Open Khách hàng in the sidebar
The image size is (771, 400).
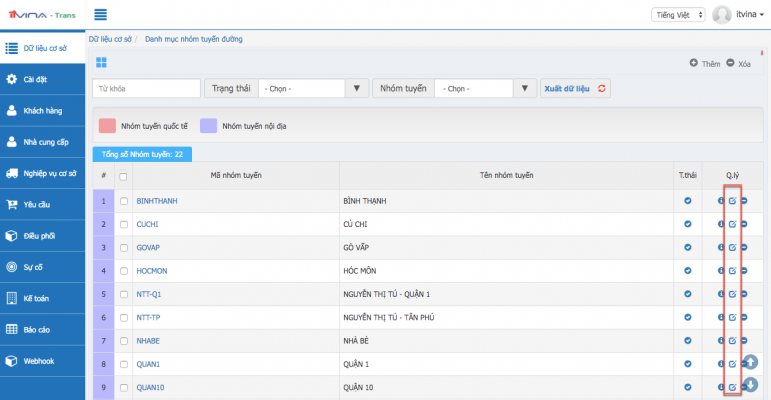point(43,111)
